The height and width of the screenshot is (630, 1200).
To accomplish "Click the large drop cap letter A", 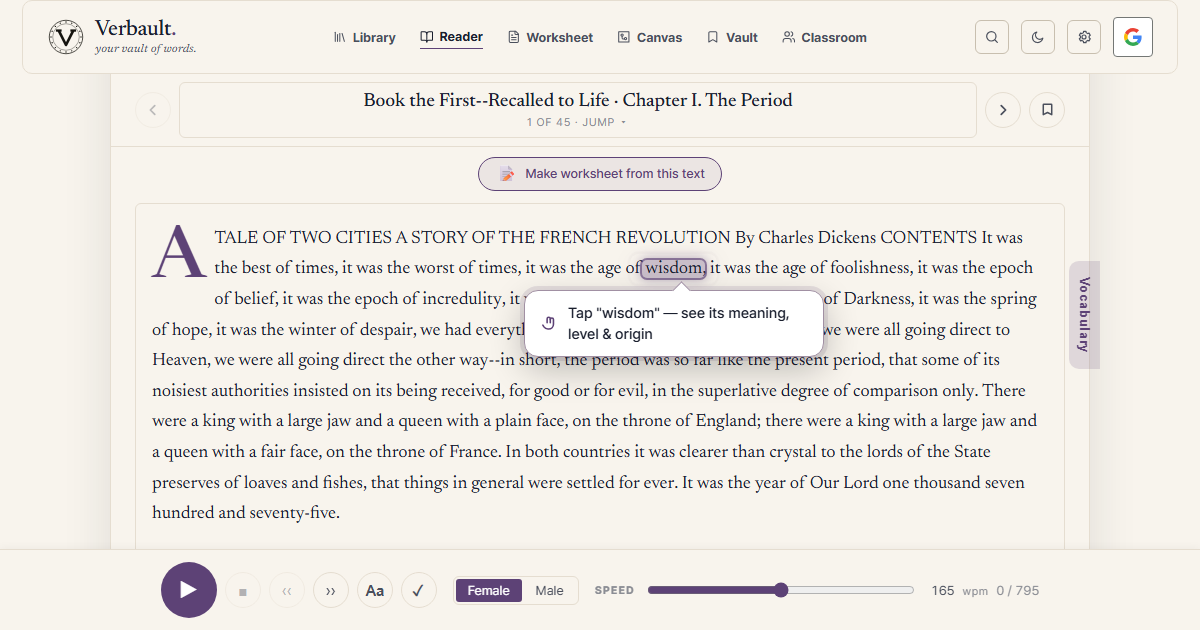I will (x=179, y=252).
